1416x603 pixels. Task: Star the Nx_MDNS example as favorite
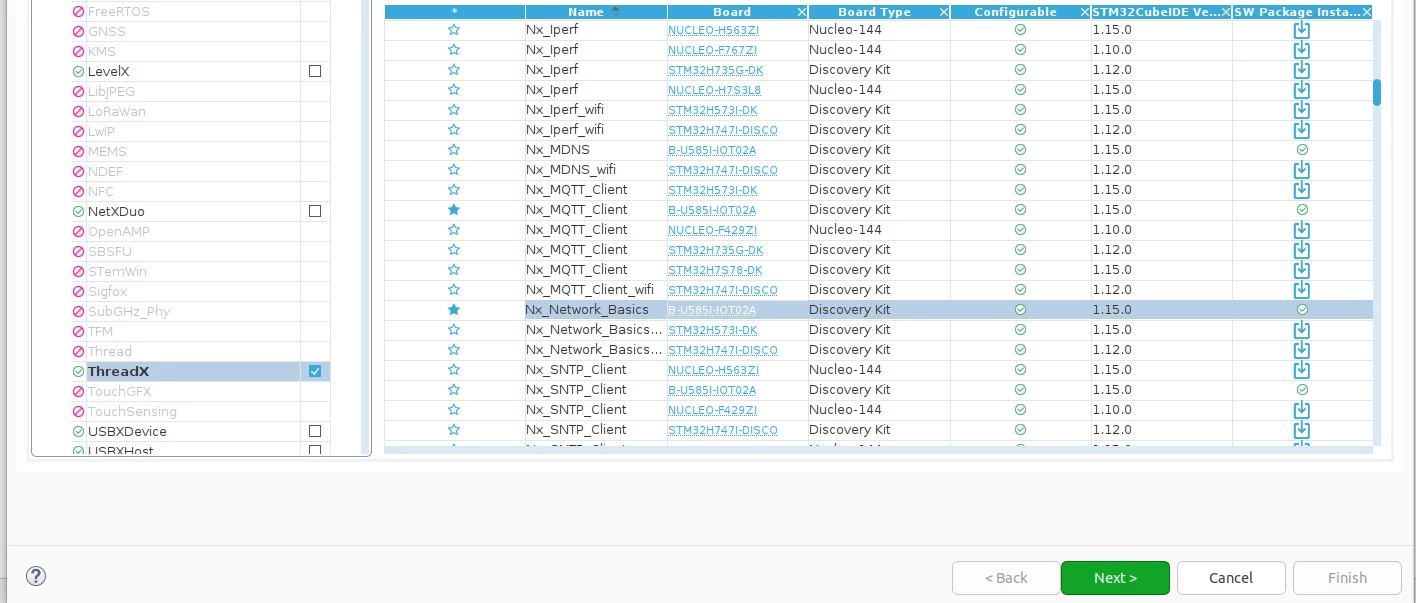454,150
